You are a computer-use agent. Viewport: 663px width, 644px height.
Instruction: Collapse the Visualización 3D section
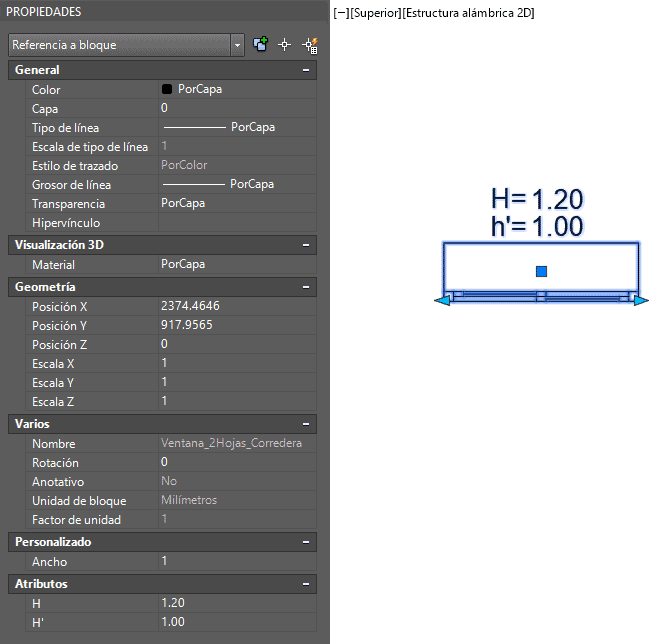coord(305,245)
